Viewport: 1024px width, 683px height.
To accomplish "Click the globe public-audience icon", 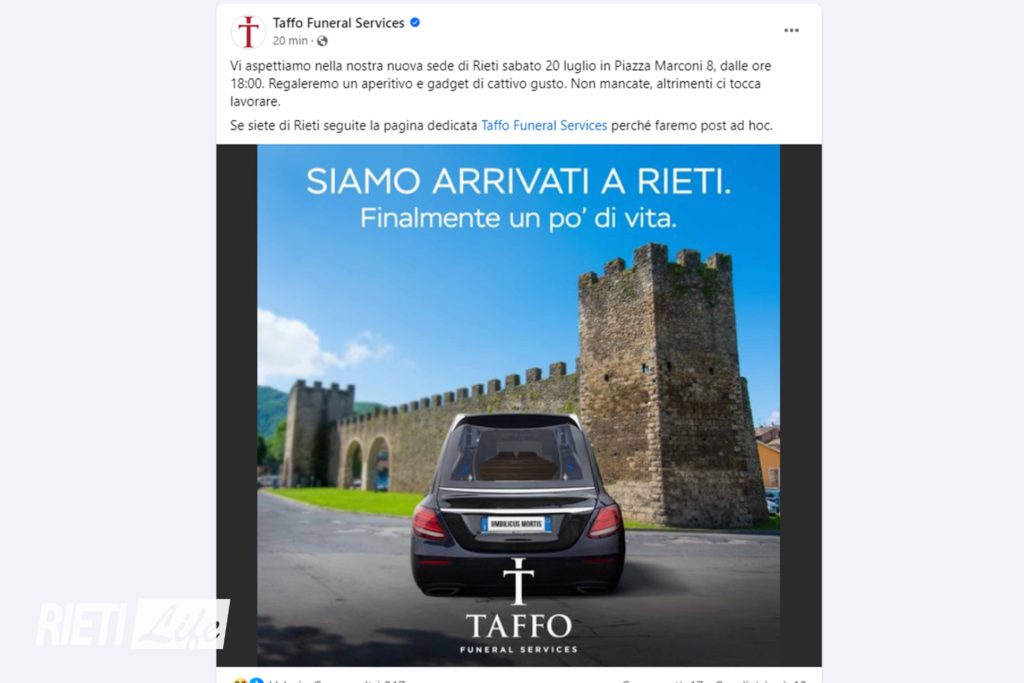I will [322, 41].
